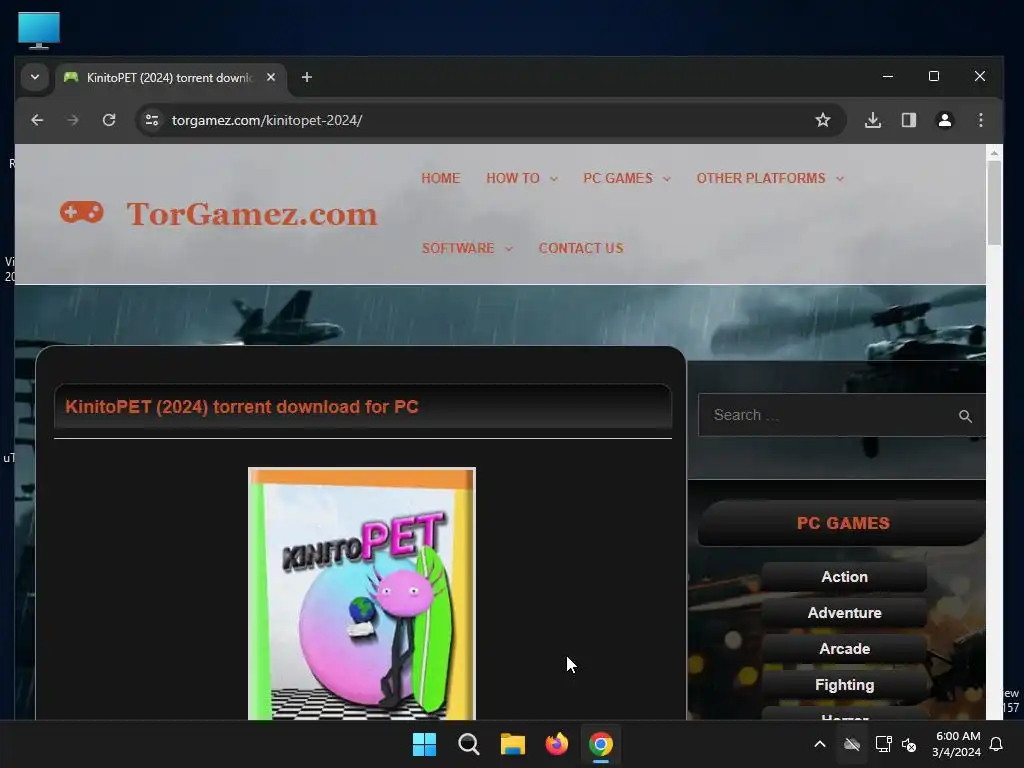Open a new browser tab
The height and width of the screenshot is (768, 1024).
pyautogui.click(x=306, y=77)
